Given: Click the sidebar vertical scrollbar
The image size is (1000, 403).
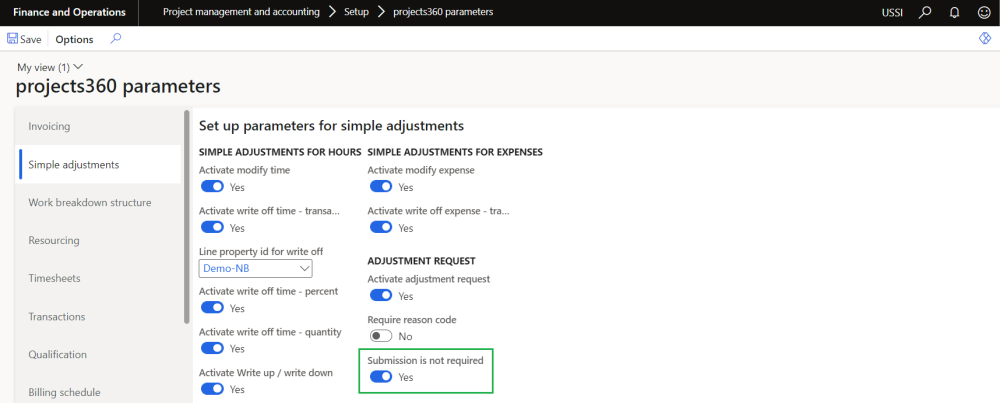Looking at the screenshot, I should 187,215.
